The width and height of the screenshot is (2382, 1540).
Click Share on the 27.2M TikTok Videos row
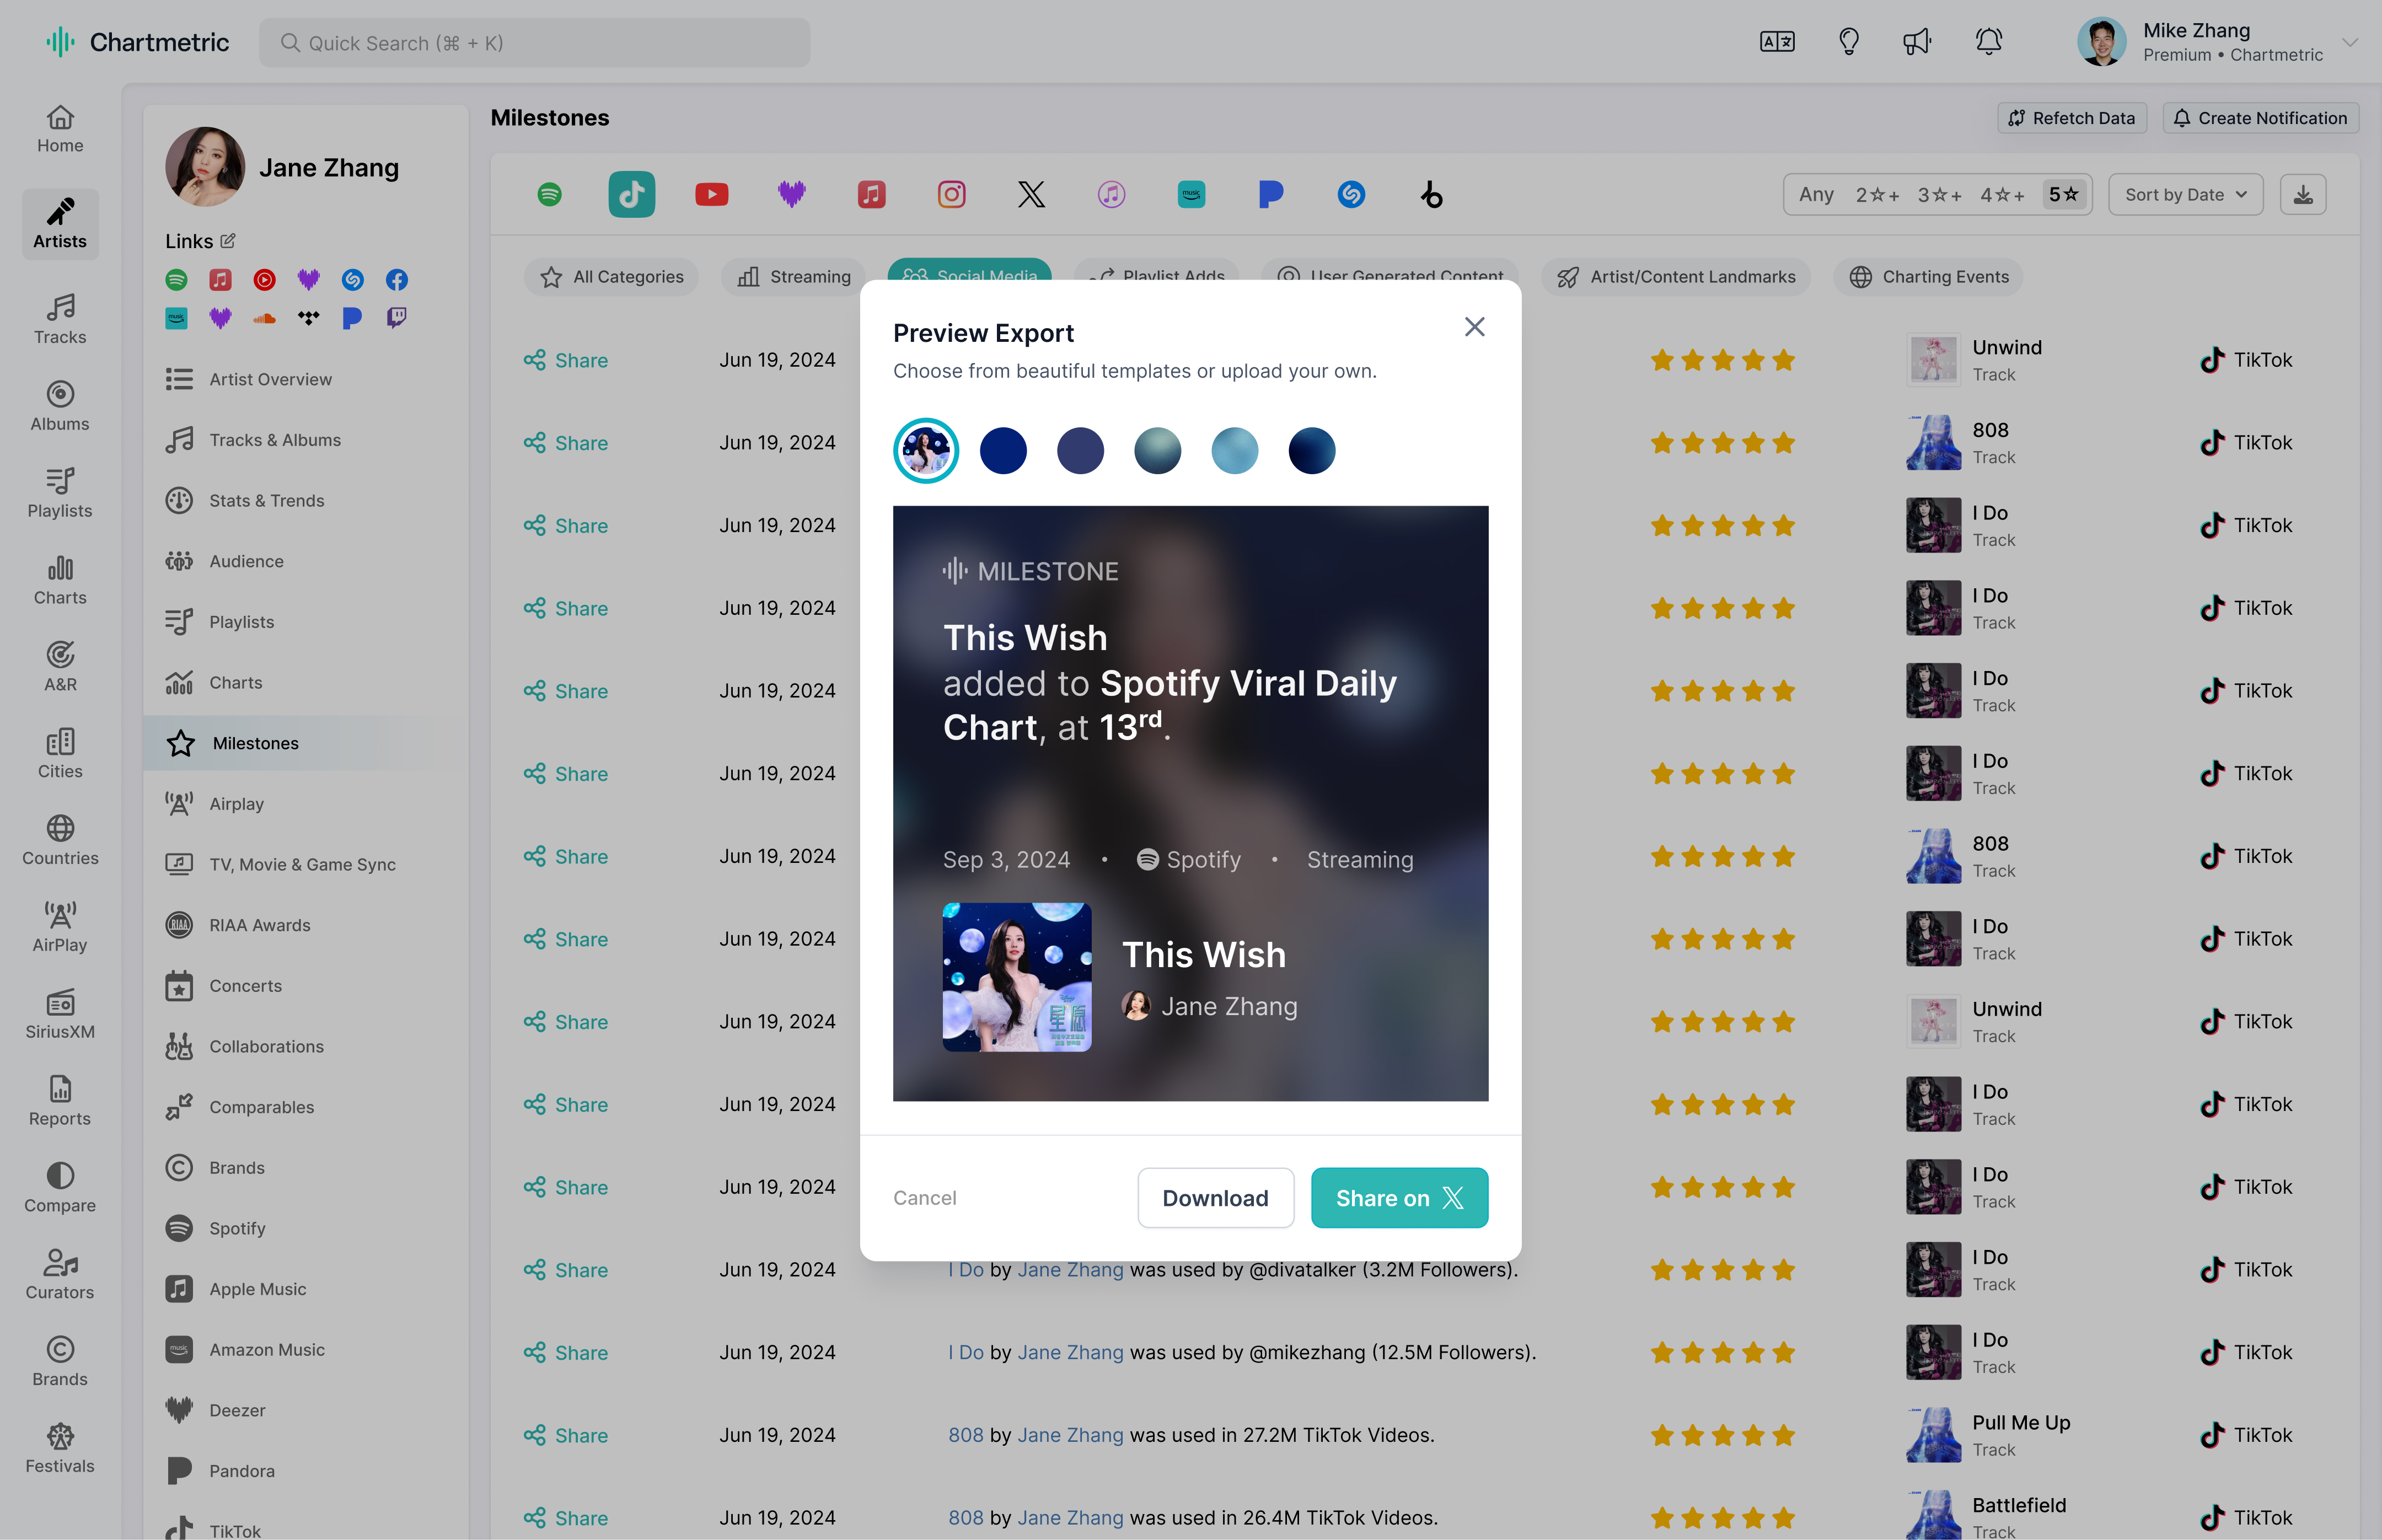click(566, 1435)
